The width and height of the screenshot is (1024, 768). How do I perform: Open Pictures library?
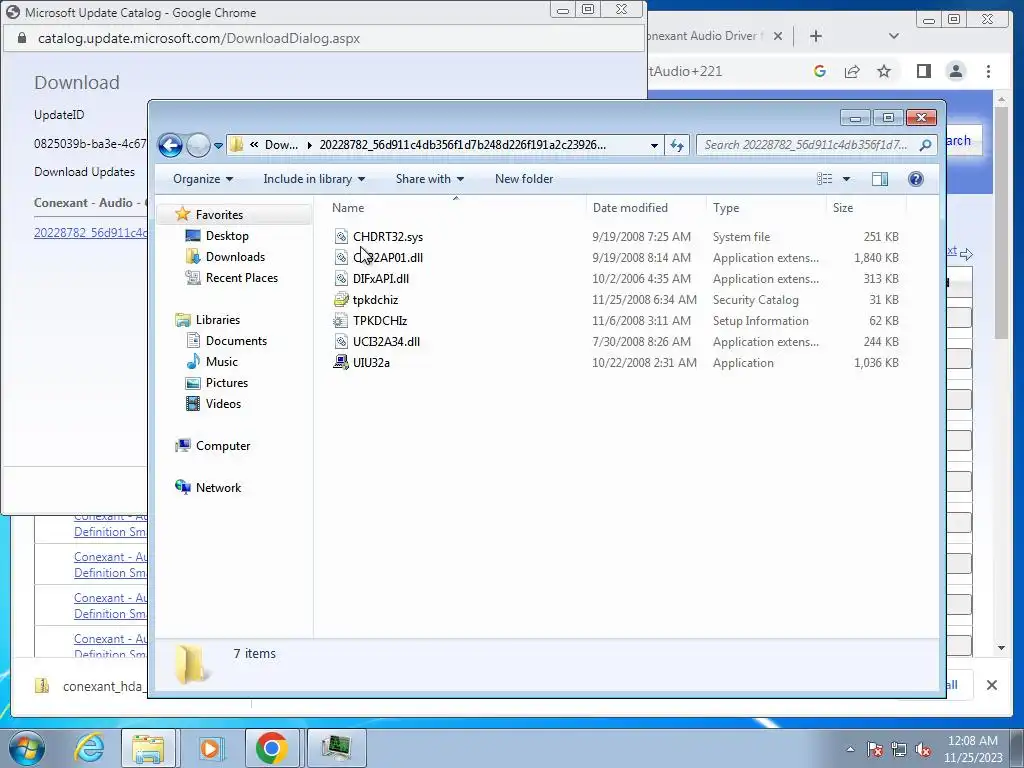(x=227, y=383)
